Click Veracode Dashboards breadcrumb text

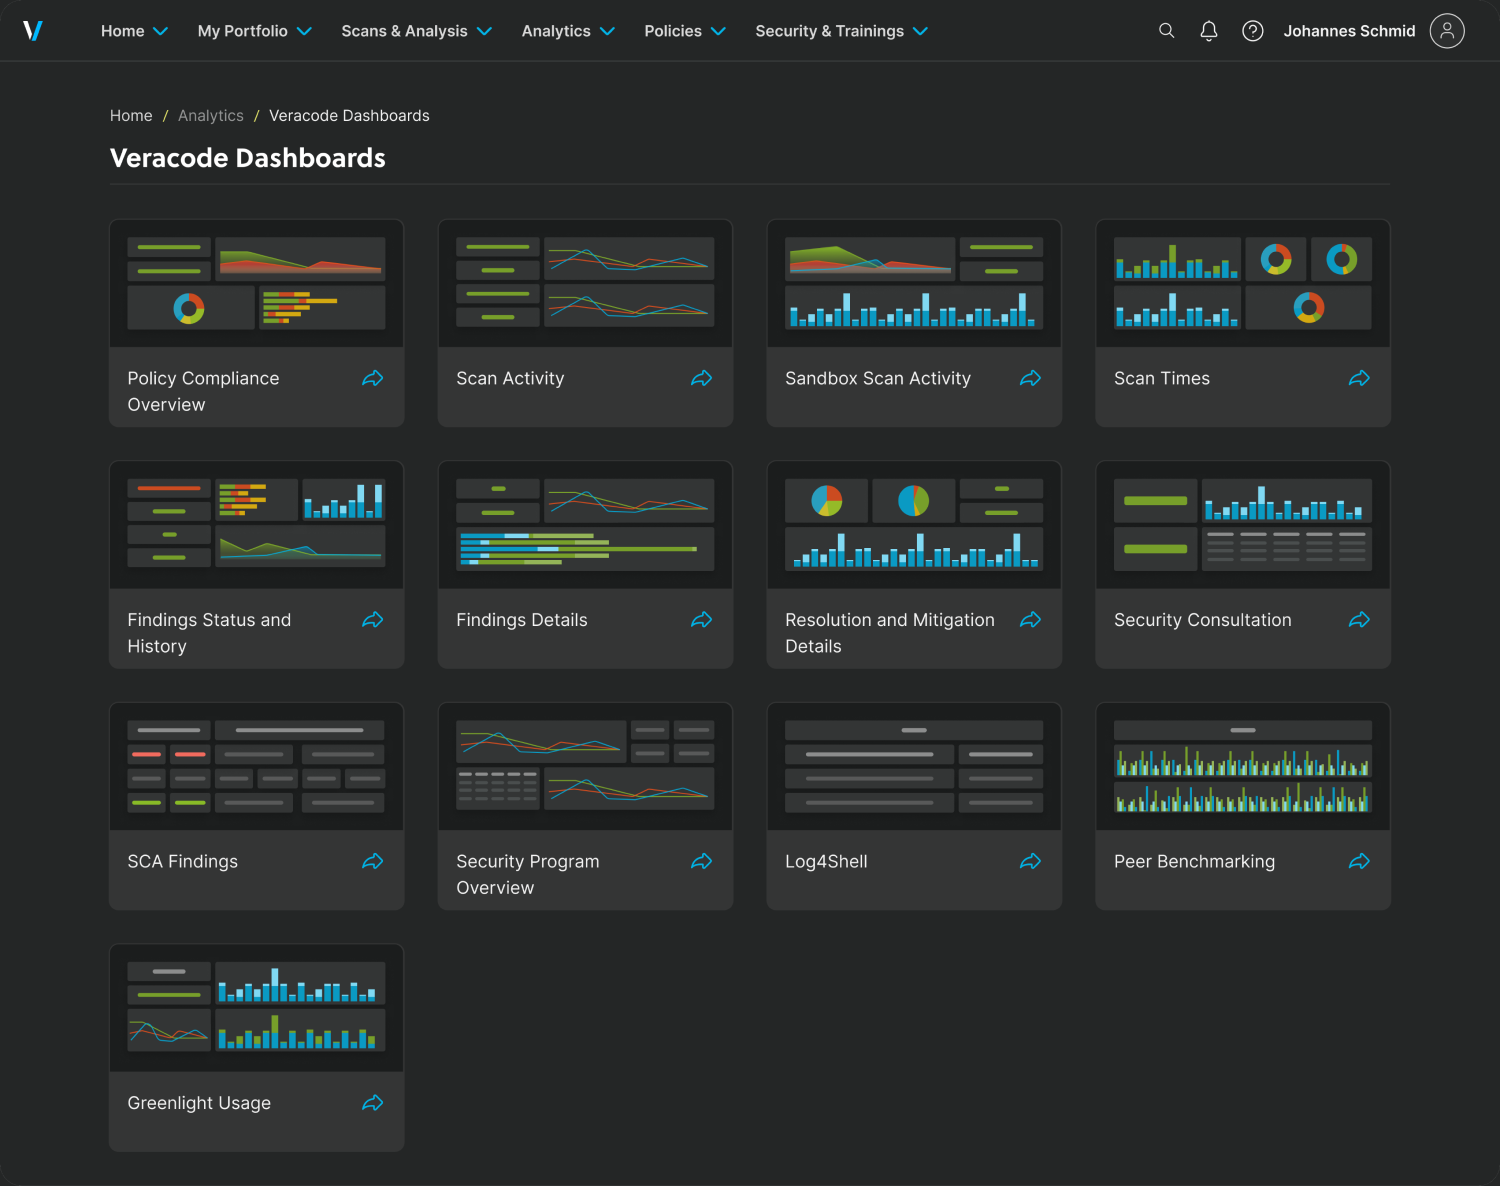coord(349,116)
